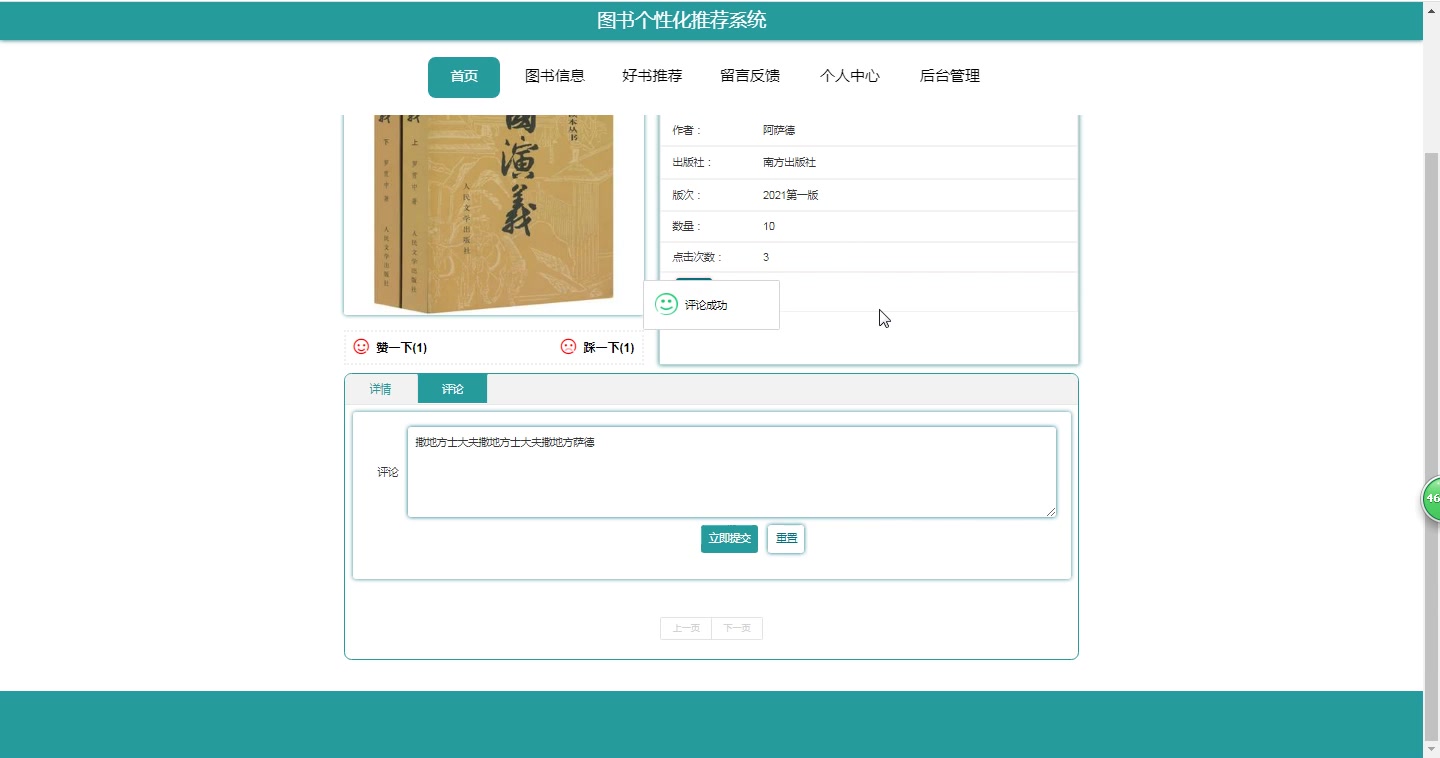The height and width of the screenshot is (758, 1440).
Task: Click the 下一页 pagination button
Action: click(737, 628)
